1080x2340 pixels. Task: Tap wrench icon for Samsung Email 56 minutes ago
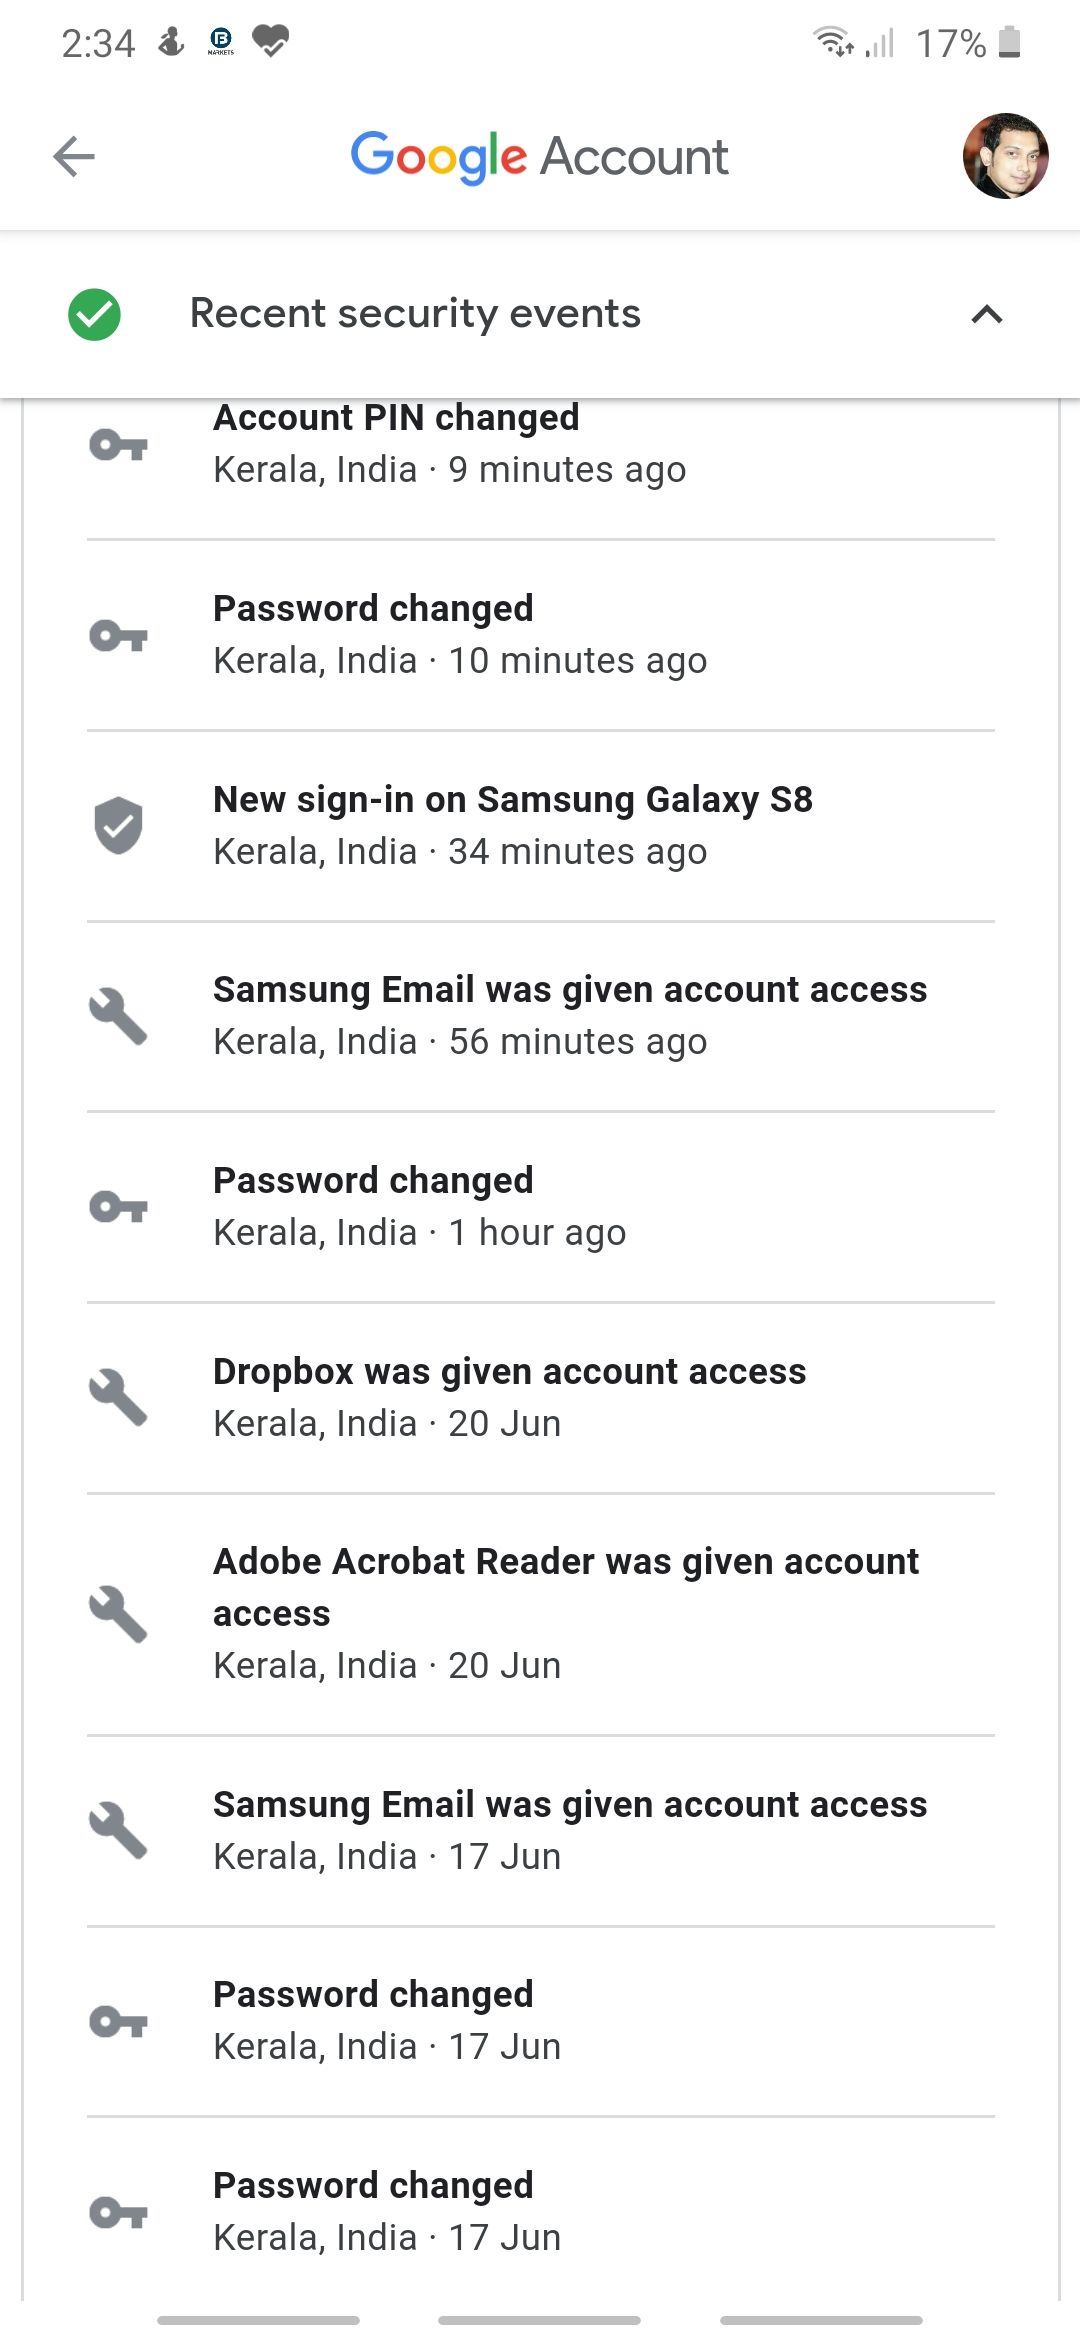[x=118, y=1016]
